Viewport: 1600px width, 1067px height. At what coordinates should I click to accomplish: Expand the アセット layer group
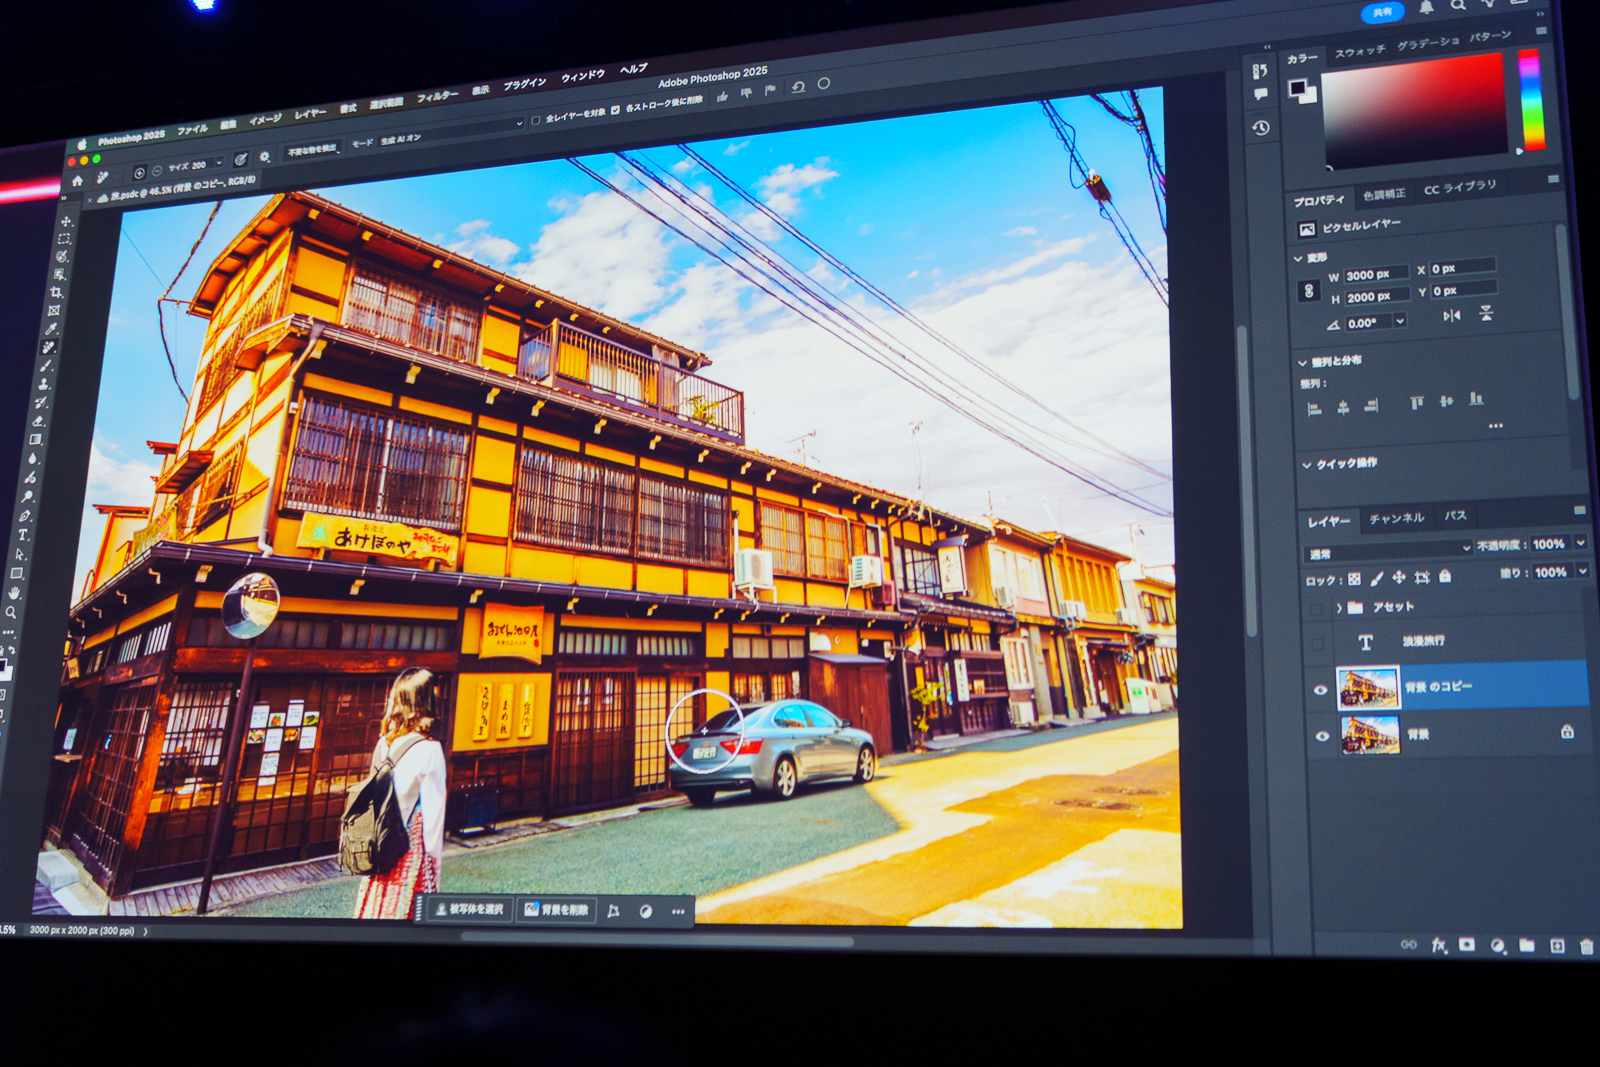(x=1339, y=606)
